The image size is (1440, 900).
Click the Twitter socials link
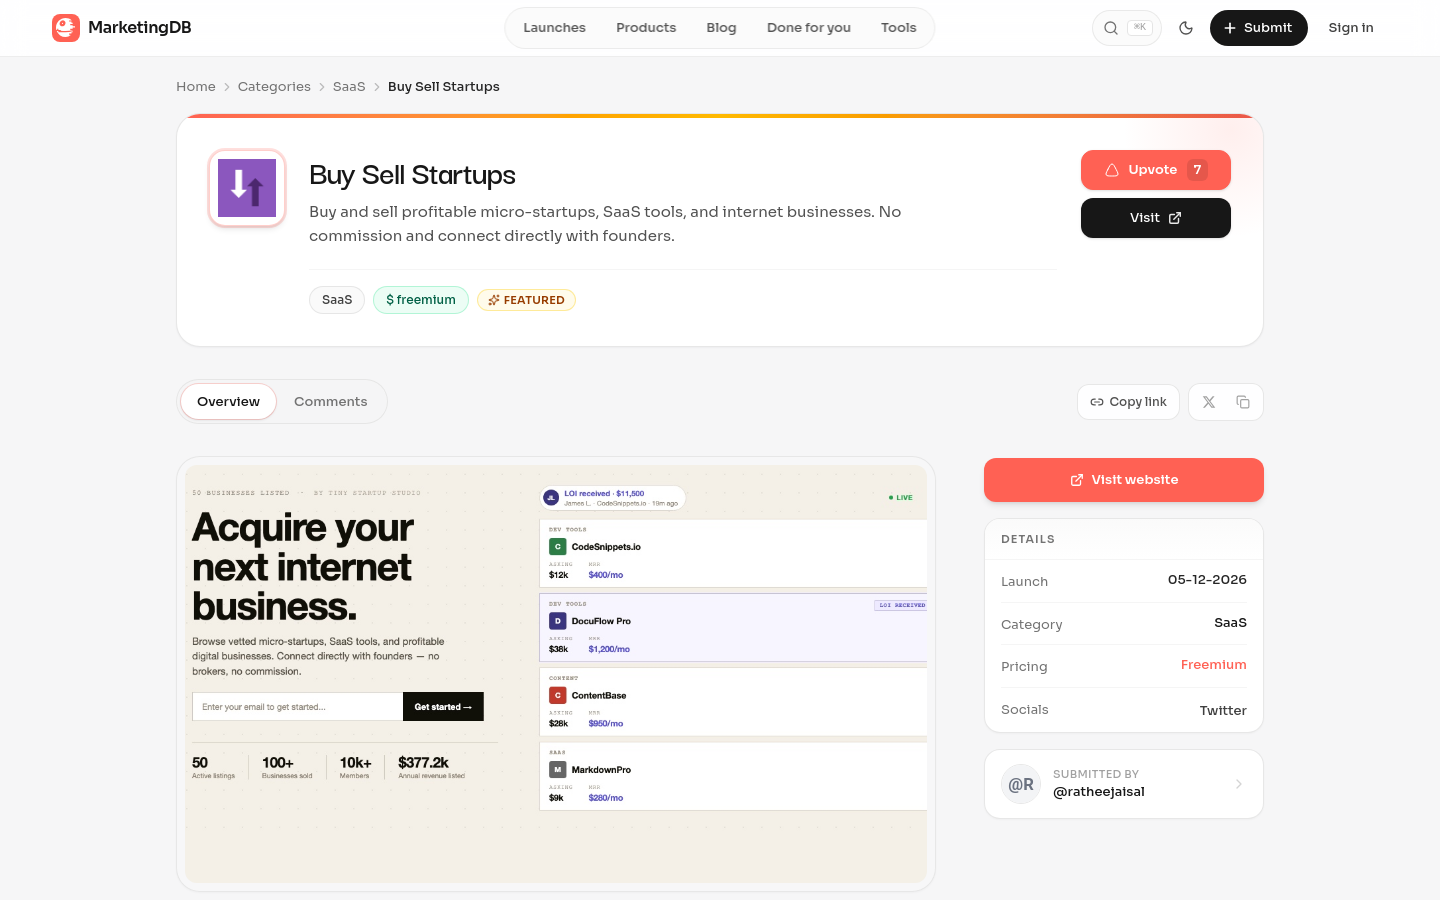[x=1223, y=711]
